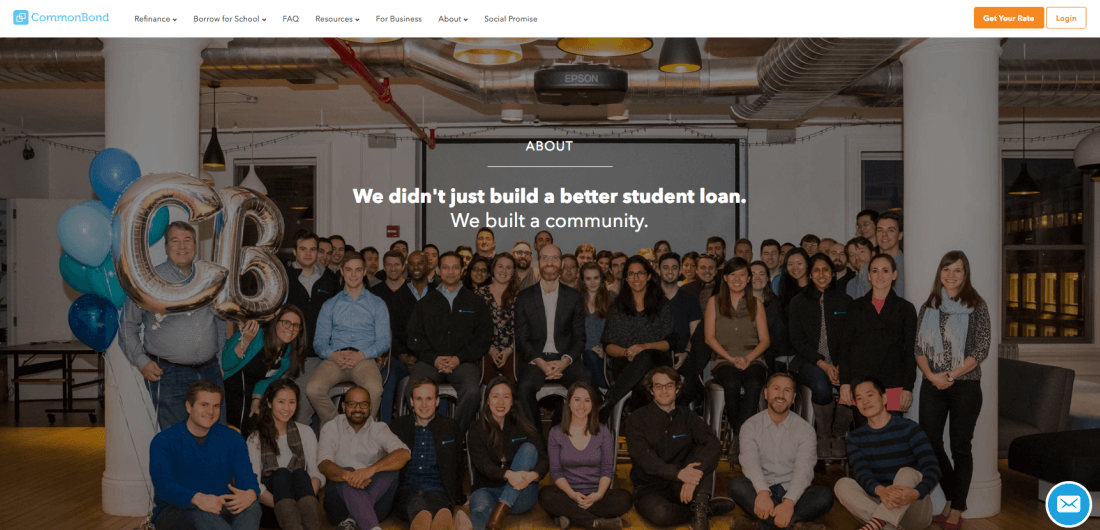Click the Borrow for School caret arrow
The image size is (1100, 530).
(x=264, y=20)
